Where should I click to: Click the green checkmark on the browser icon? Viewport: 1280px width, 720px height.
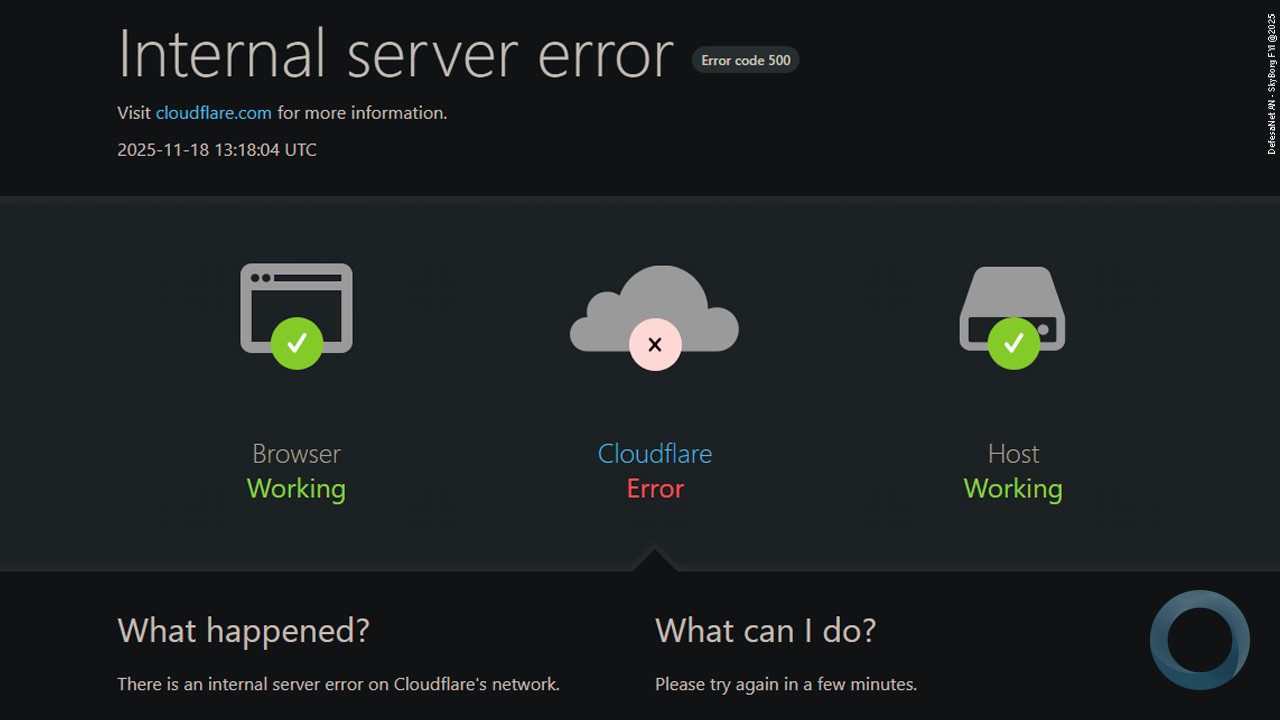(296, 343)
